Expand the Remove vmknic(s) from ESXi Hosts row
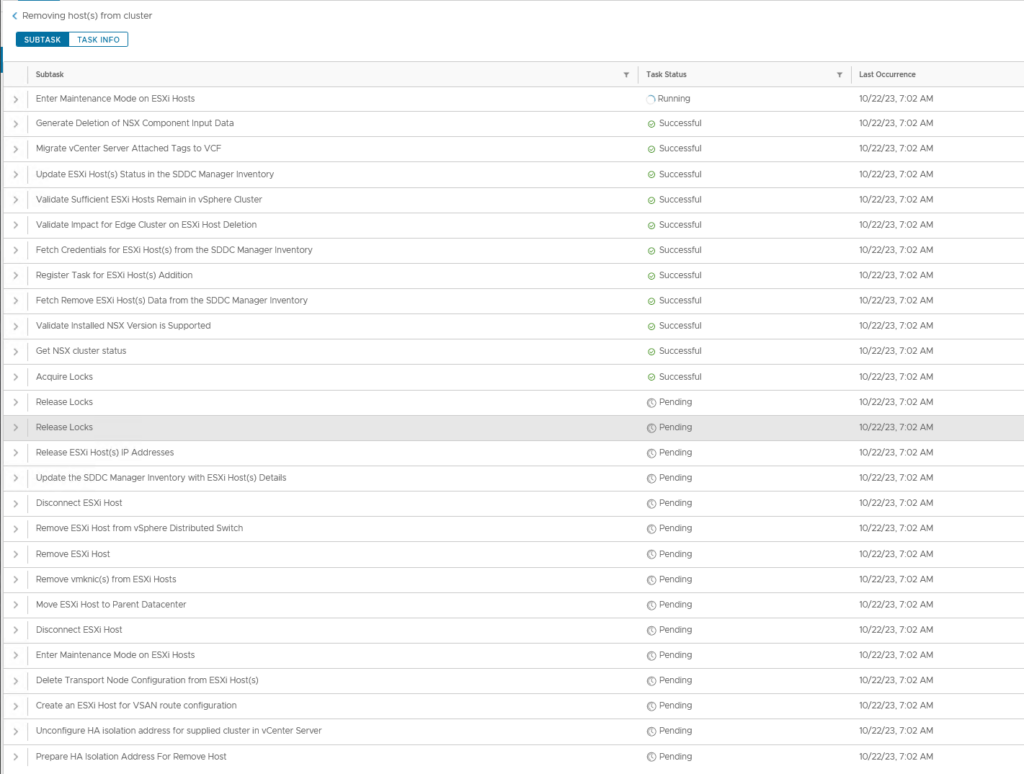 (16, 580)
